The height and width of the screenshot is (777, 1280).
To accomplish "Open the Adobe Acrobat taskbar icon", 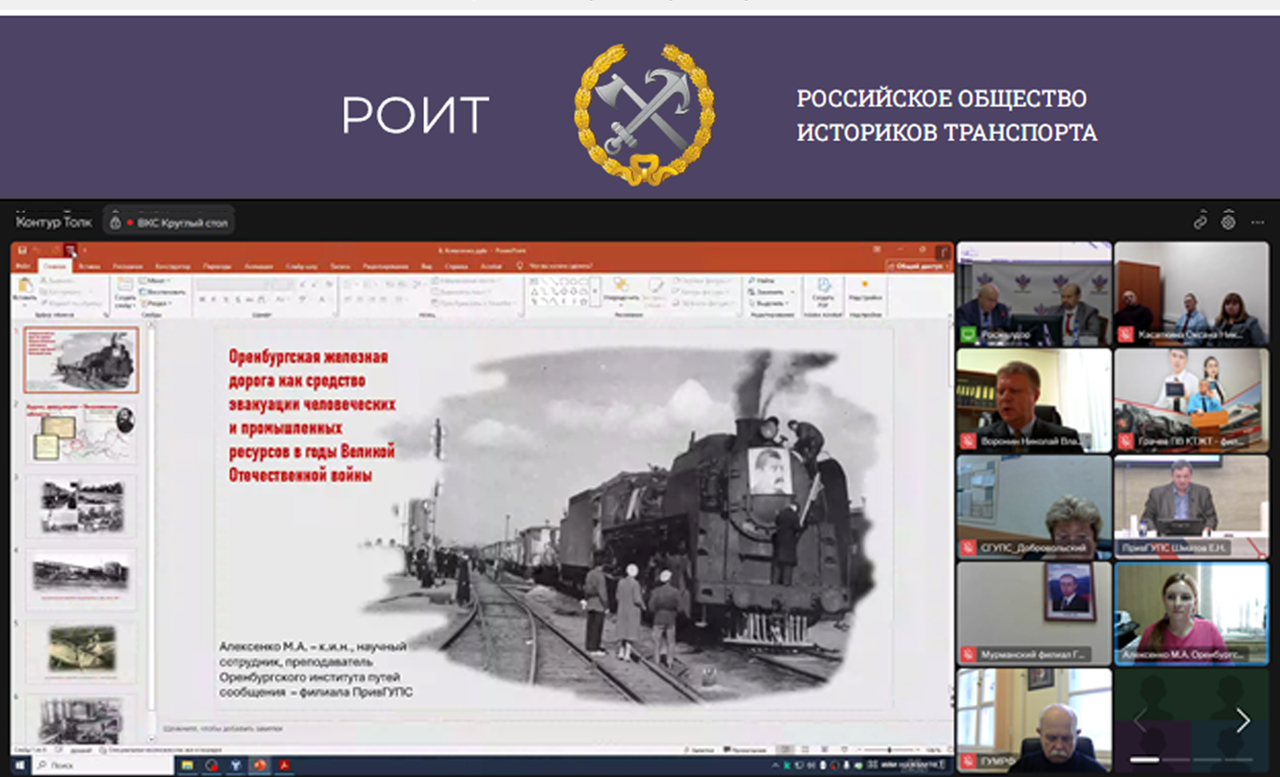I will (284, 765).
